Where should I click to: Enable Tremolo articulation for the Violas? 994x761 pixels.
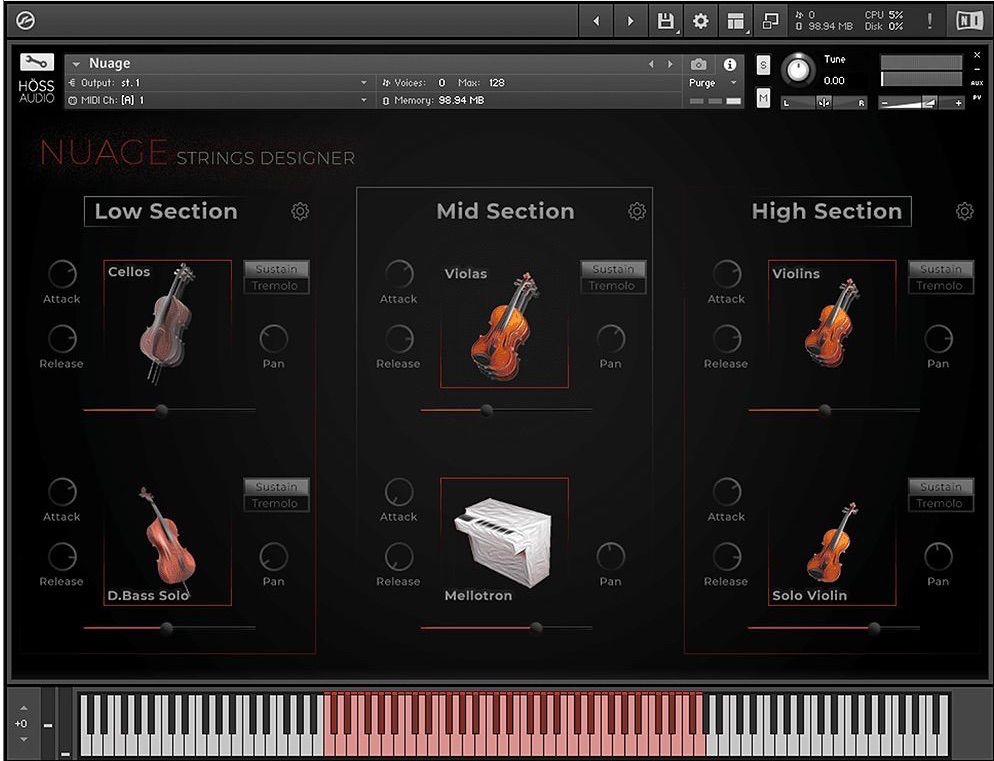click(x=613, y=285)
